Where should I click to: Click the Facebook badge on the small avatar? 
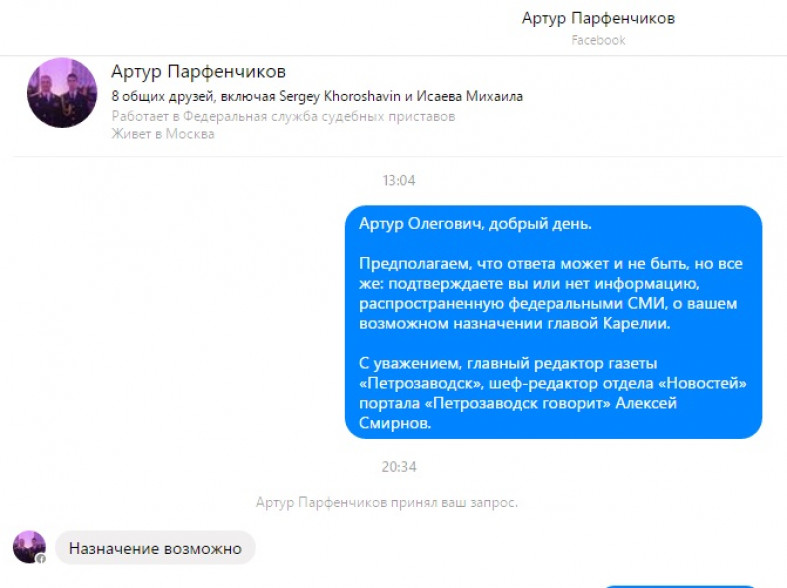[x=41, y=558]
